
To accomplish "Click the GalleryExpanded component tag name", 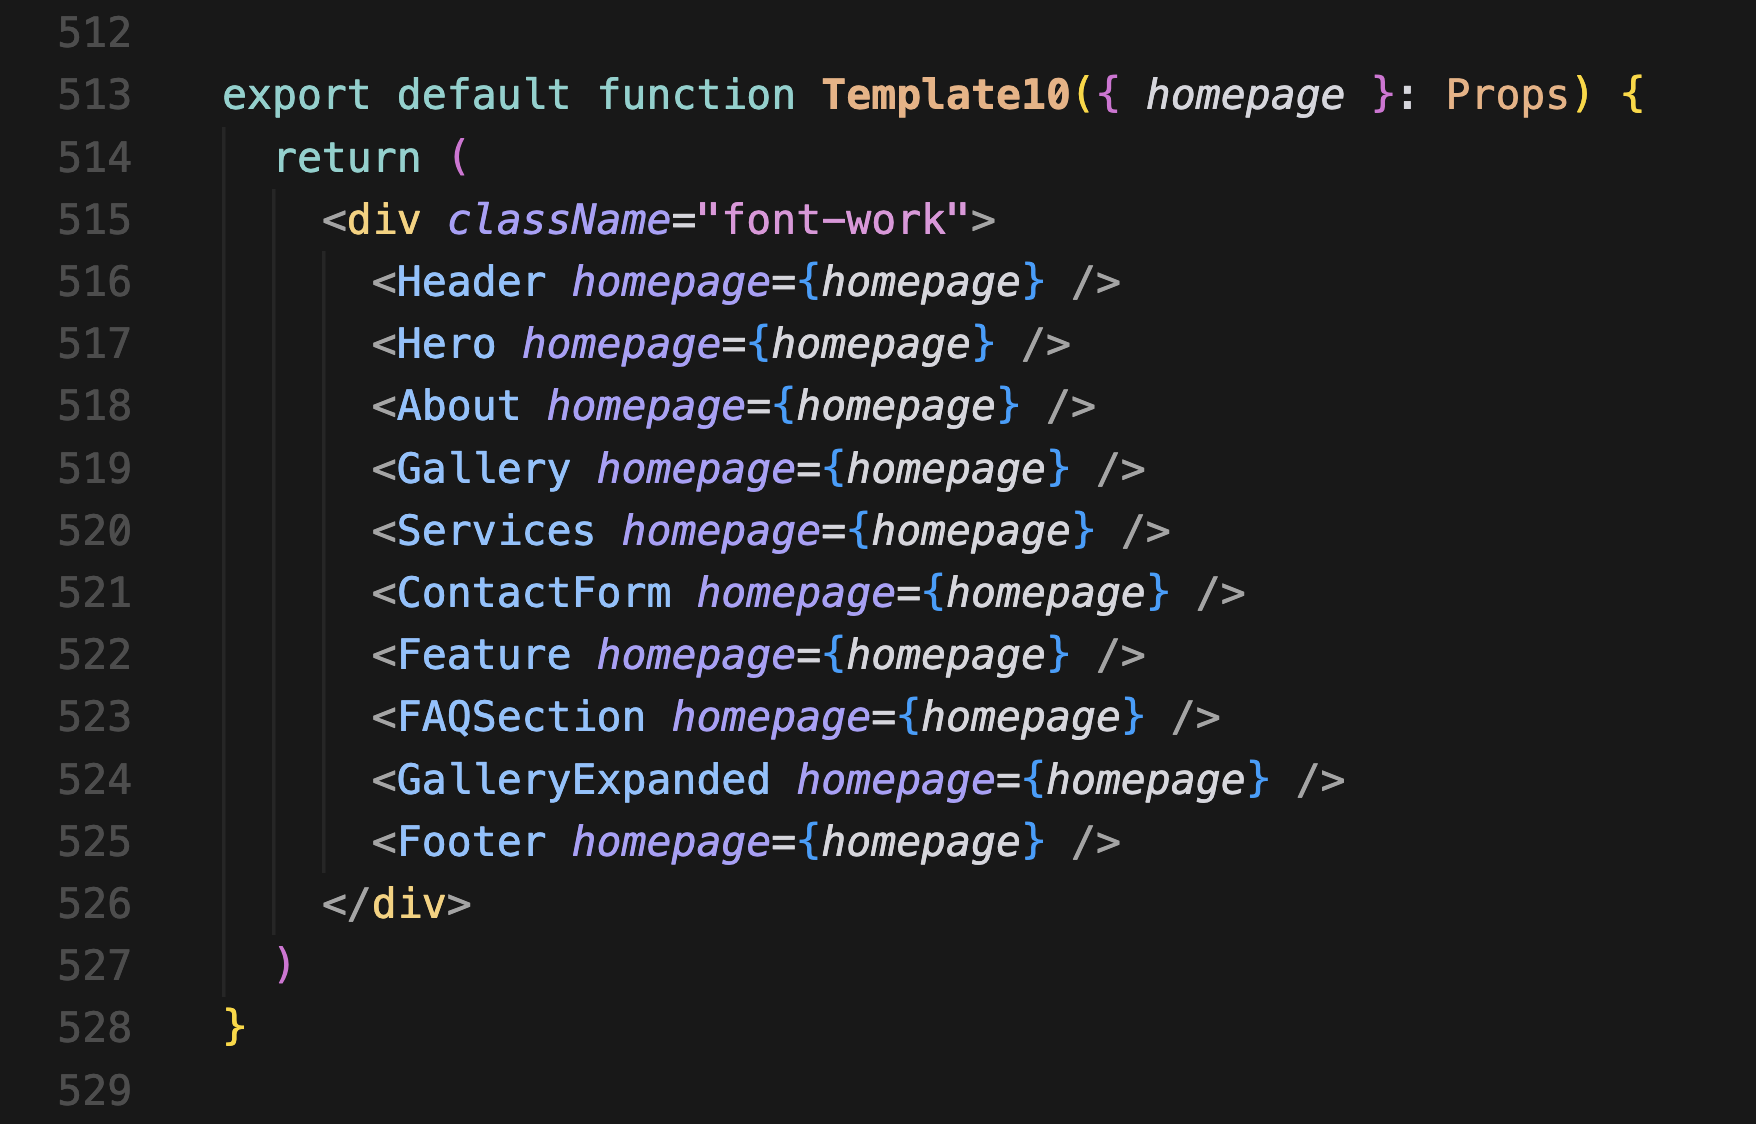I will [x=583, y=780].
